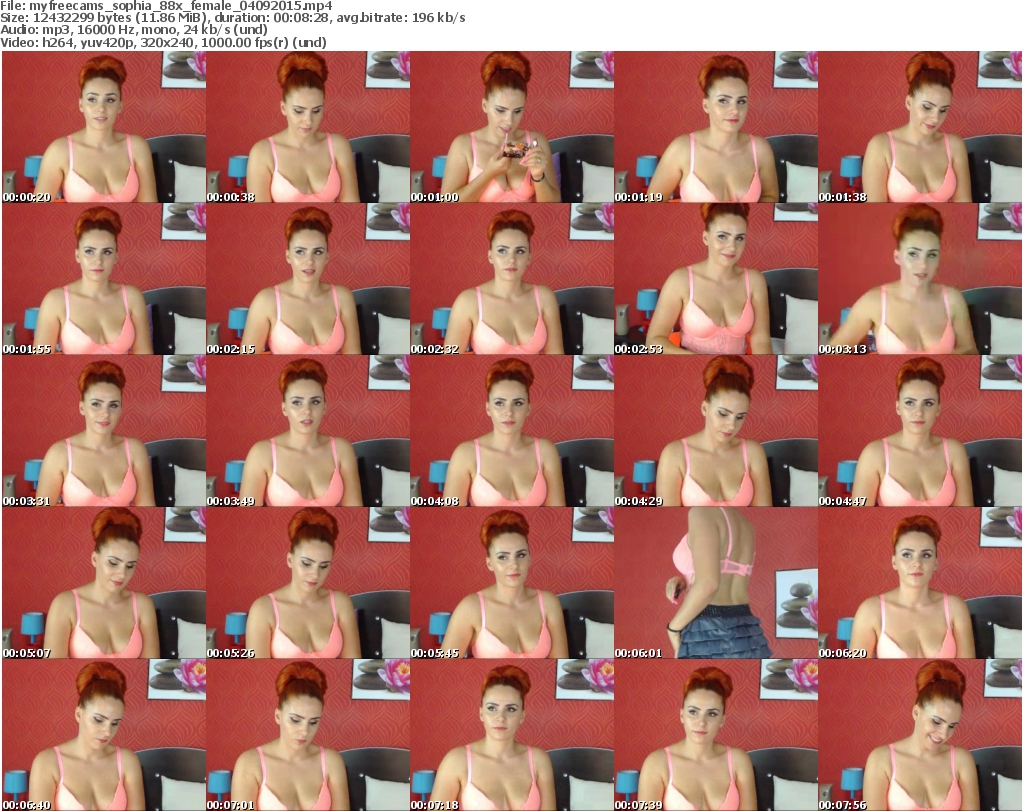
Task: Select the thumbnail stamped 00:06:20
Action: point(919,582)
